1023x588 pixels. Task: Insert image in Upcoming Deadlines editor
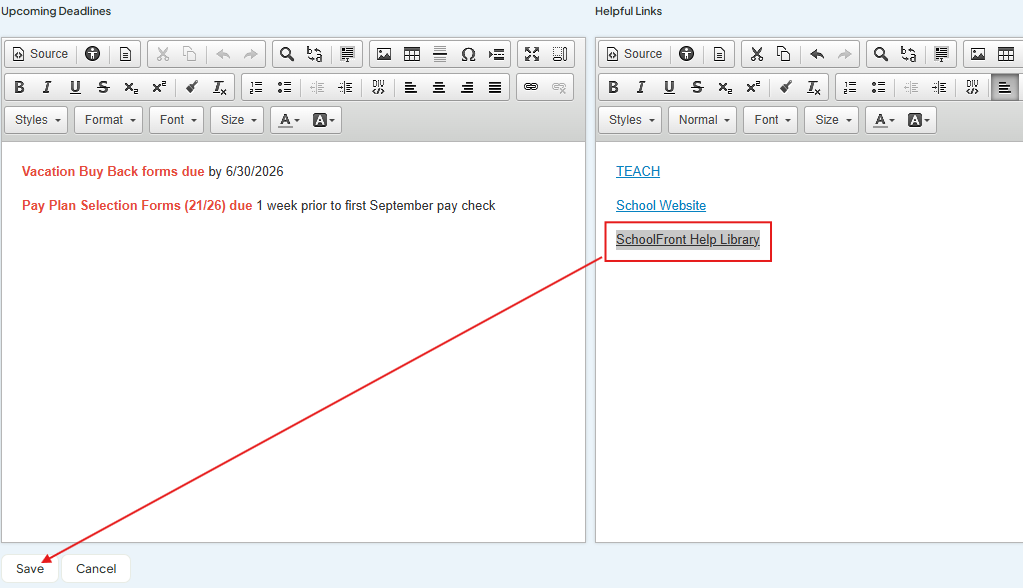pyautogui.click(x=384, y=54)
